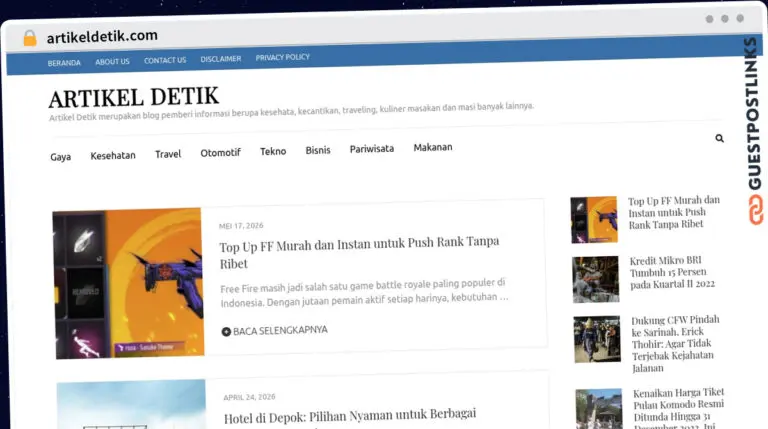Select the Travel category
768x429 pixels.
click(168, 154)
